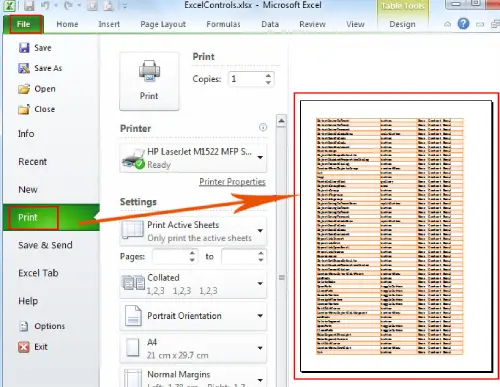Switch to the Home ribbon tab

(x=67, y=24)
